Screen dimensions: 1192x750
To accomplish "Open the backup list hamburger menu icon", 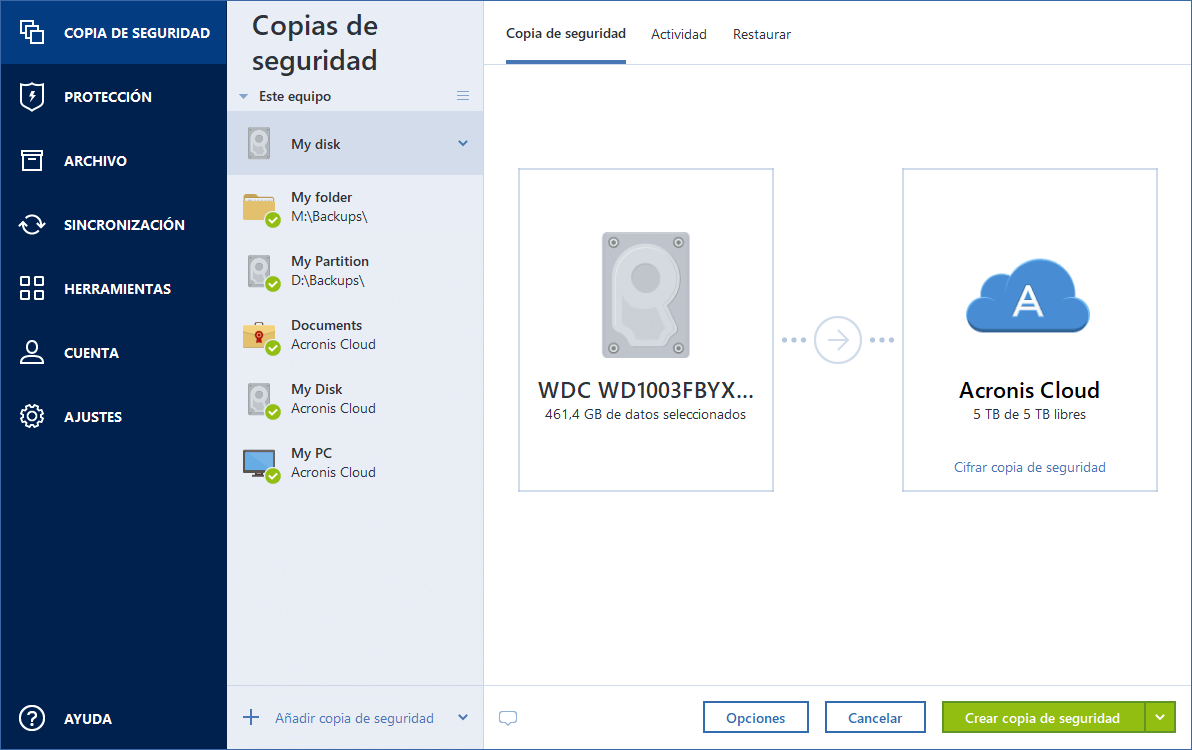I will tap(463, 96).
